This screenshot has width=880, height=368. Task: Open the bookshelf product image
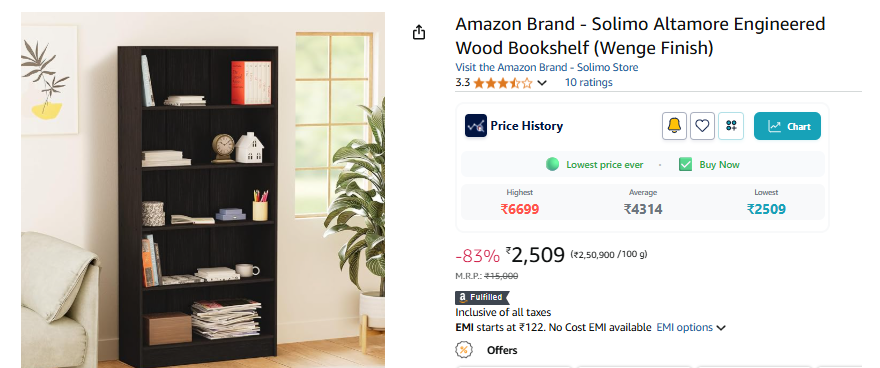[203, 190]
